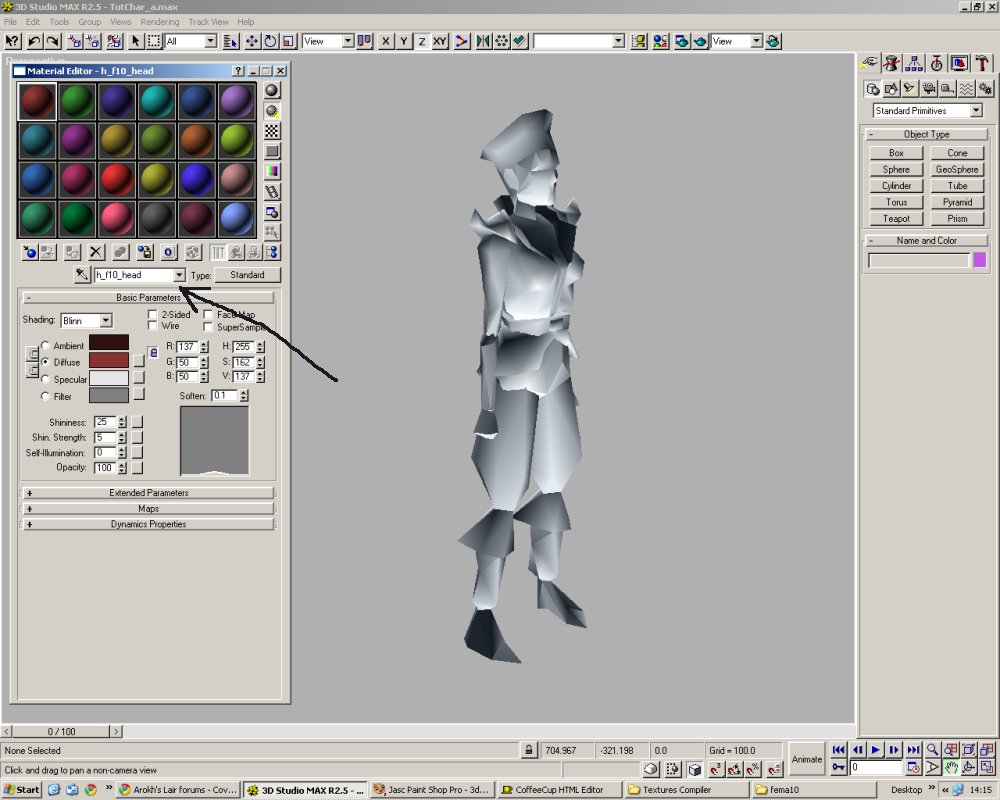Open the Tools menu
This screenshot has height=800, width=1000.
click(x=59, y=22)
